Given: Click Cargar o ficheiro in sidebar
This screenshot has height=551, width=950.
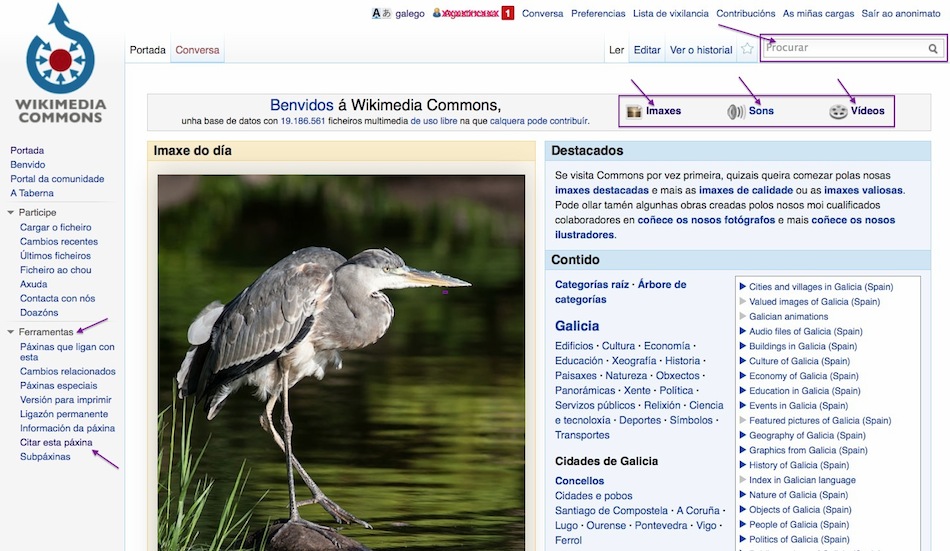Looking at the screenshot, I should click(x=56, y=227).
